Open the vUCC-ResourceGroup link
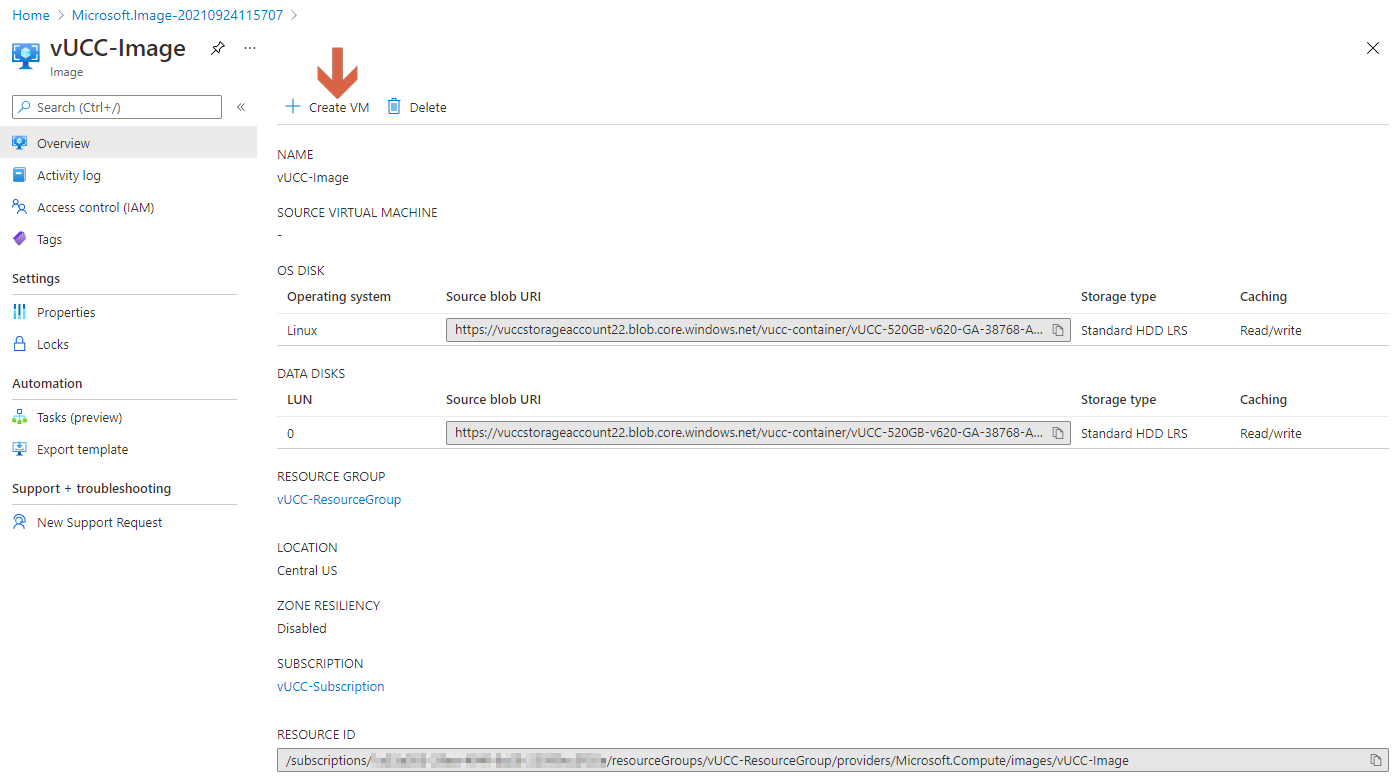 coord(339,499)
